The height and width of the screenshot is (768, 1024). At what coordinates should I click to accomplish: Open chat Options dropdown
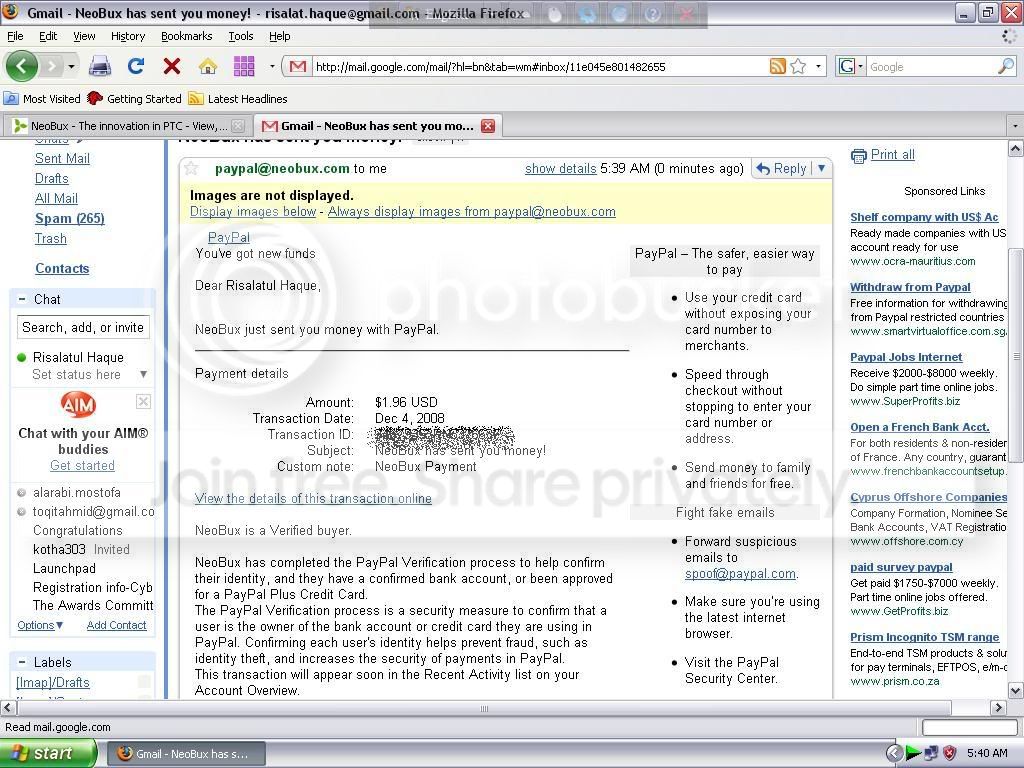[40, 625]
